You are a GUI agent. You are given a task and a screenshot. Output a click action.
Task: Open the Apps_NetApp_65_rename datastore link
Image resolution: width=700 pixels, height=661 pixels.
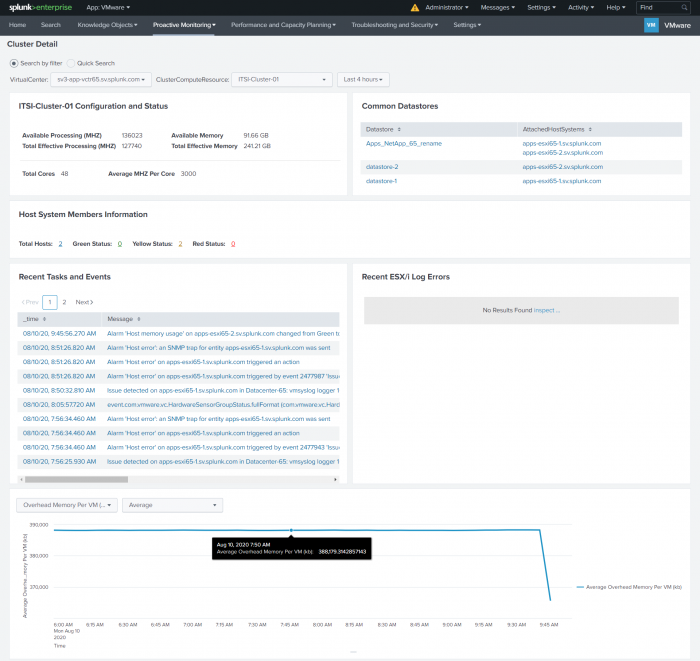click(404, 144)
